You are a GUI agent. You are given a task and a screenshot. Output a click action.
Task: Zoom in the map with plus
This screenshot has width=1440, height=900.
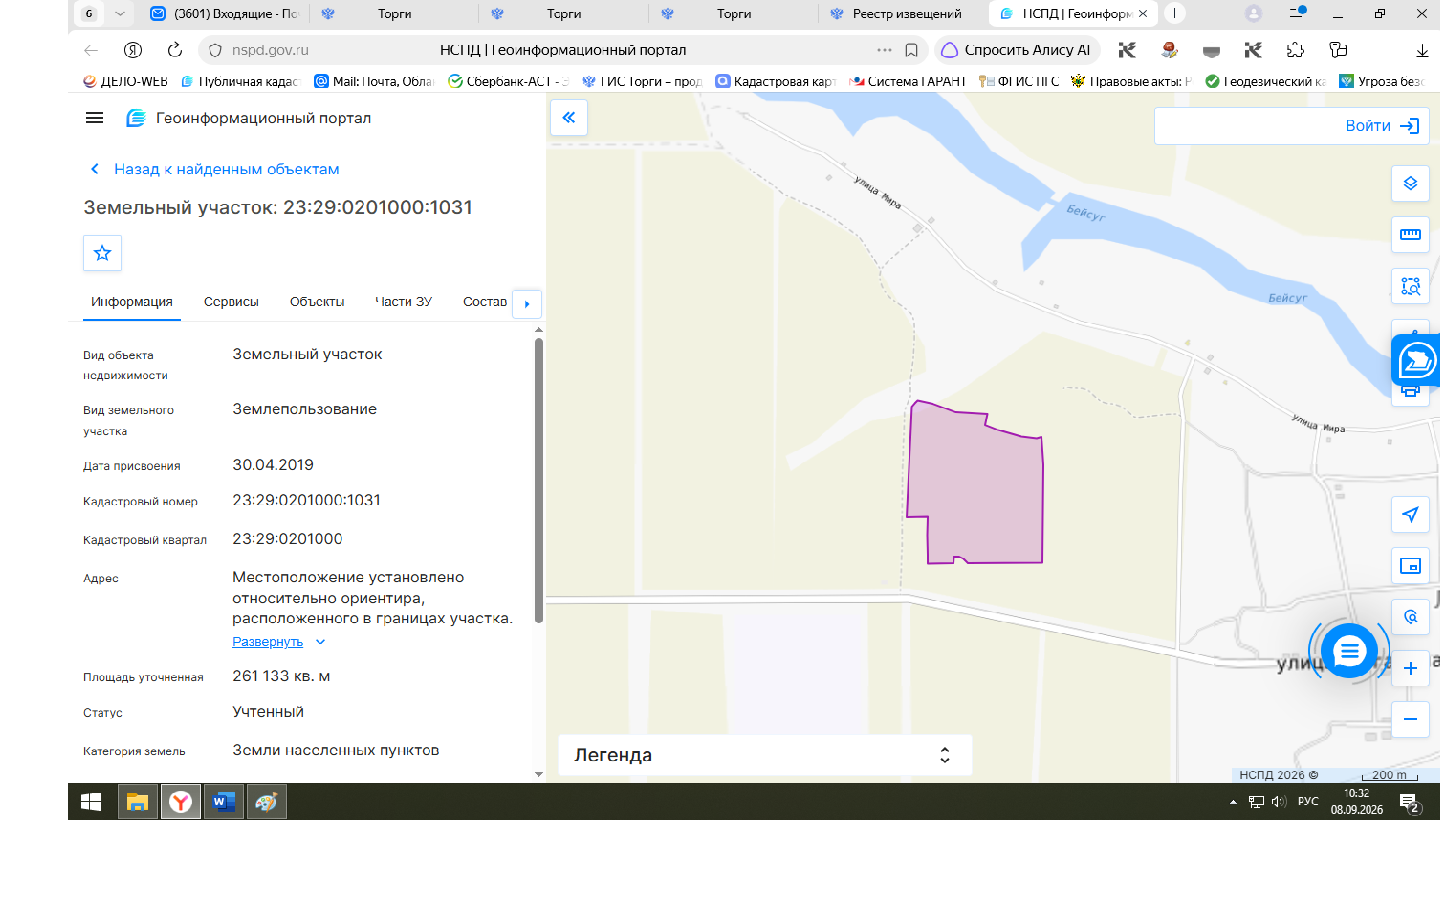(x=1410, y=668)
